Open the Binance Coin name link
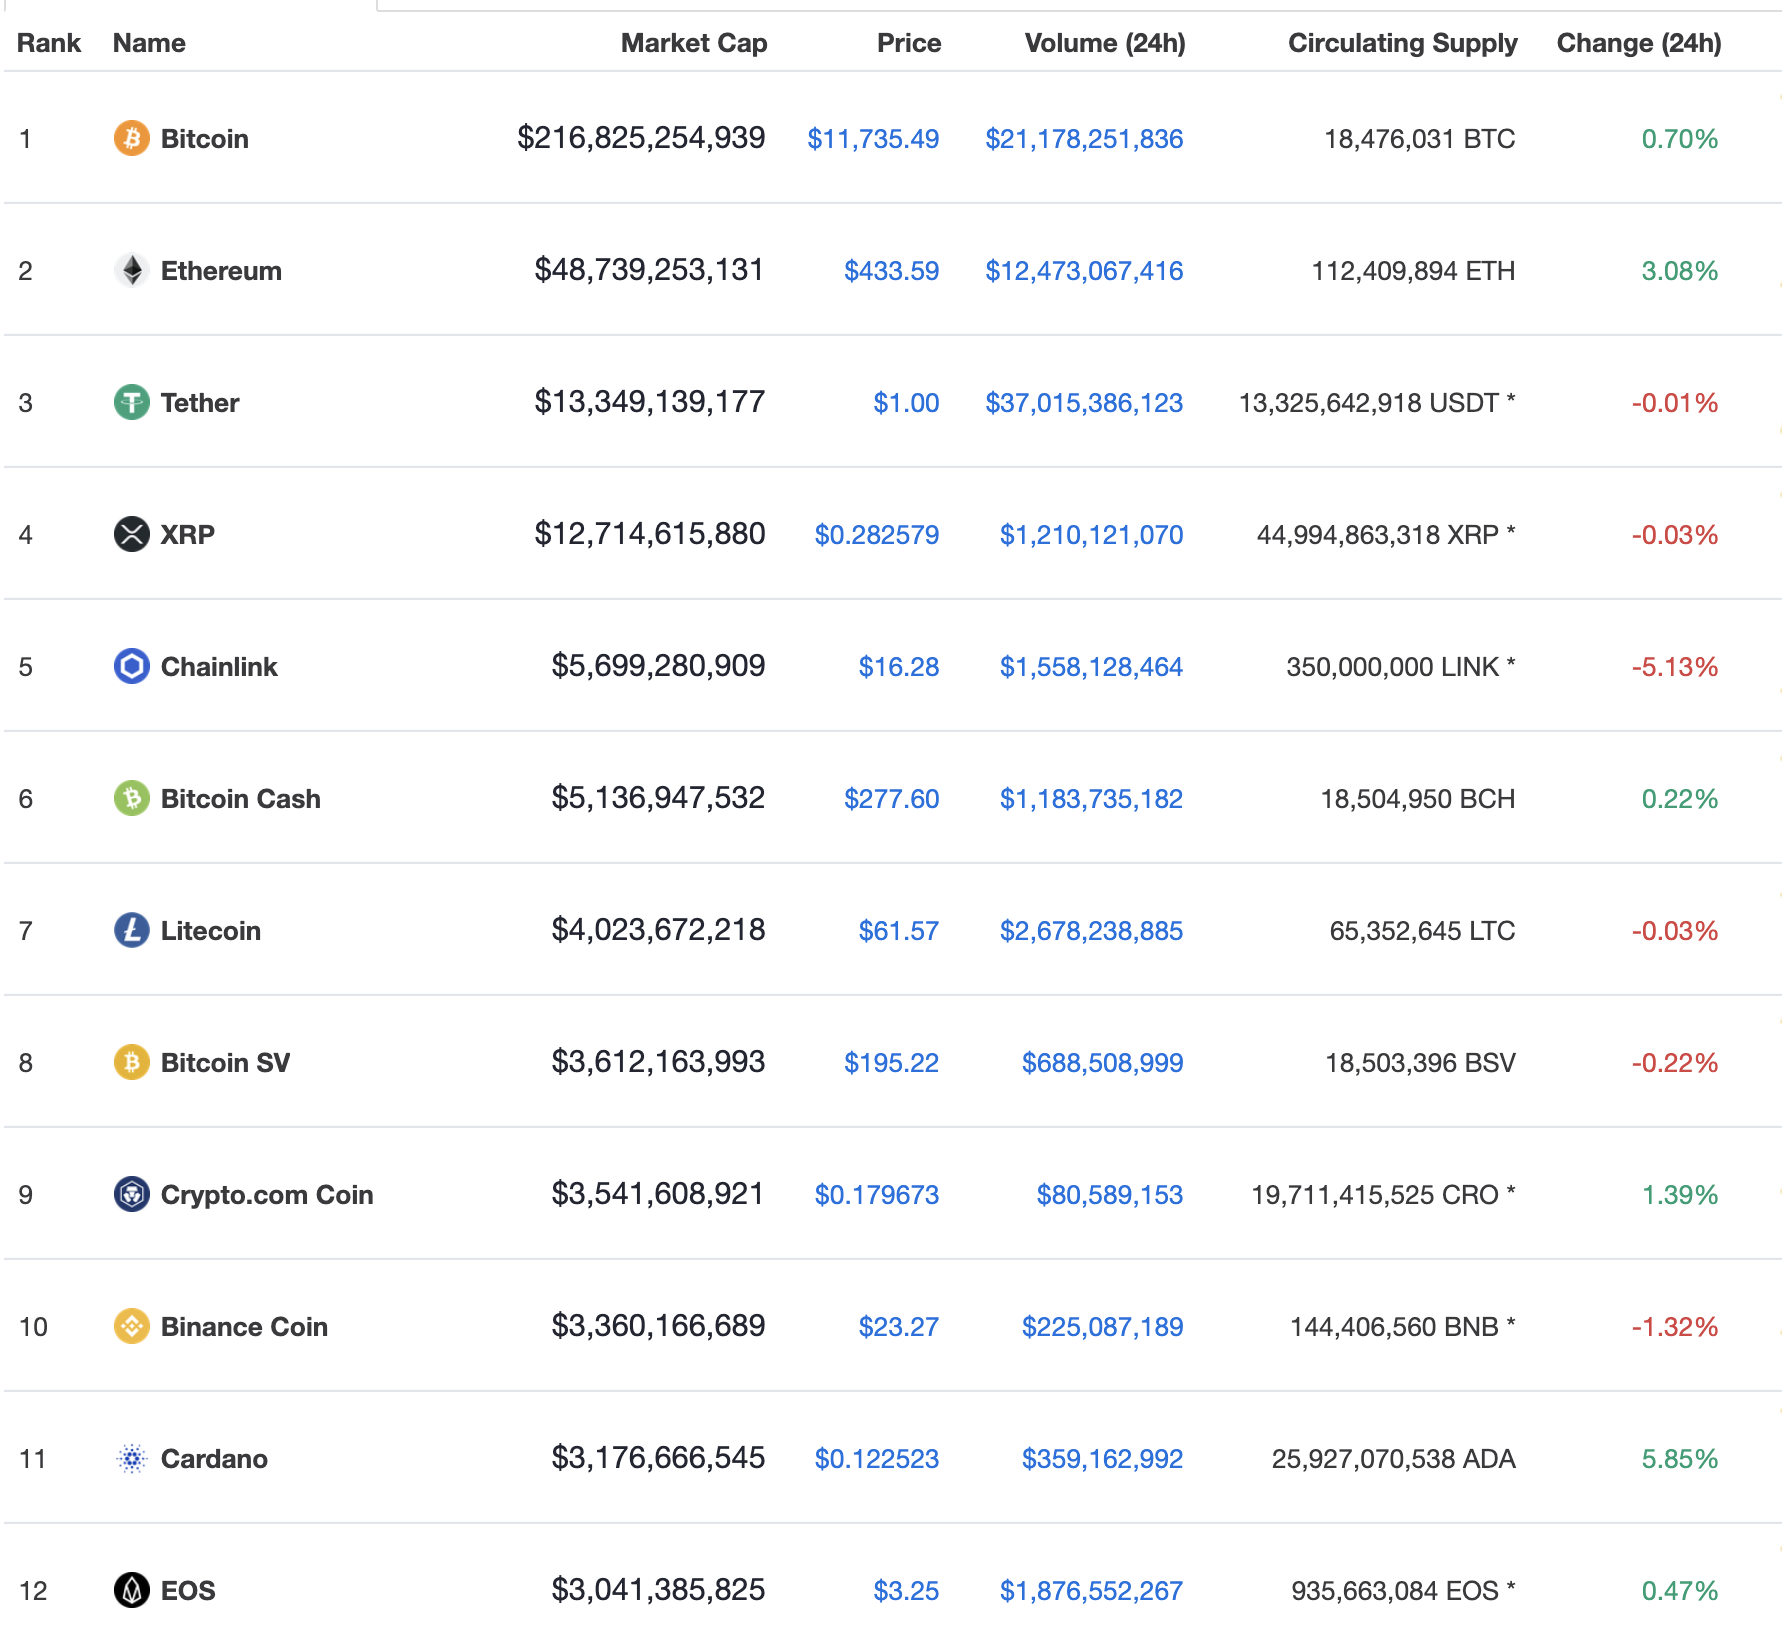1782x1638 pixels. (244, 1326)
